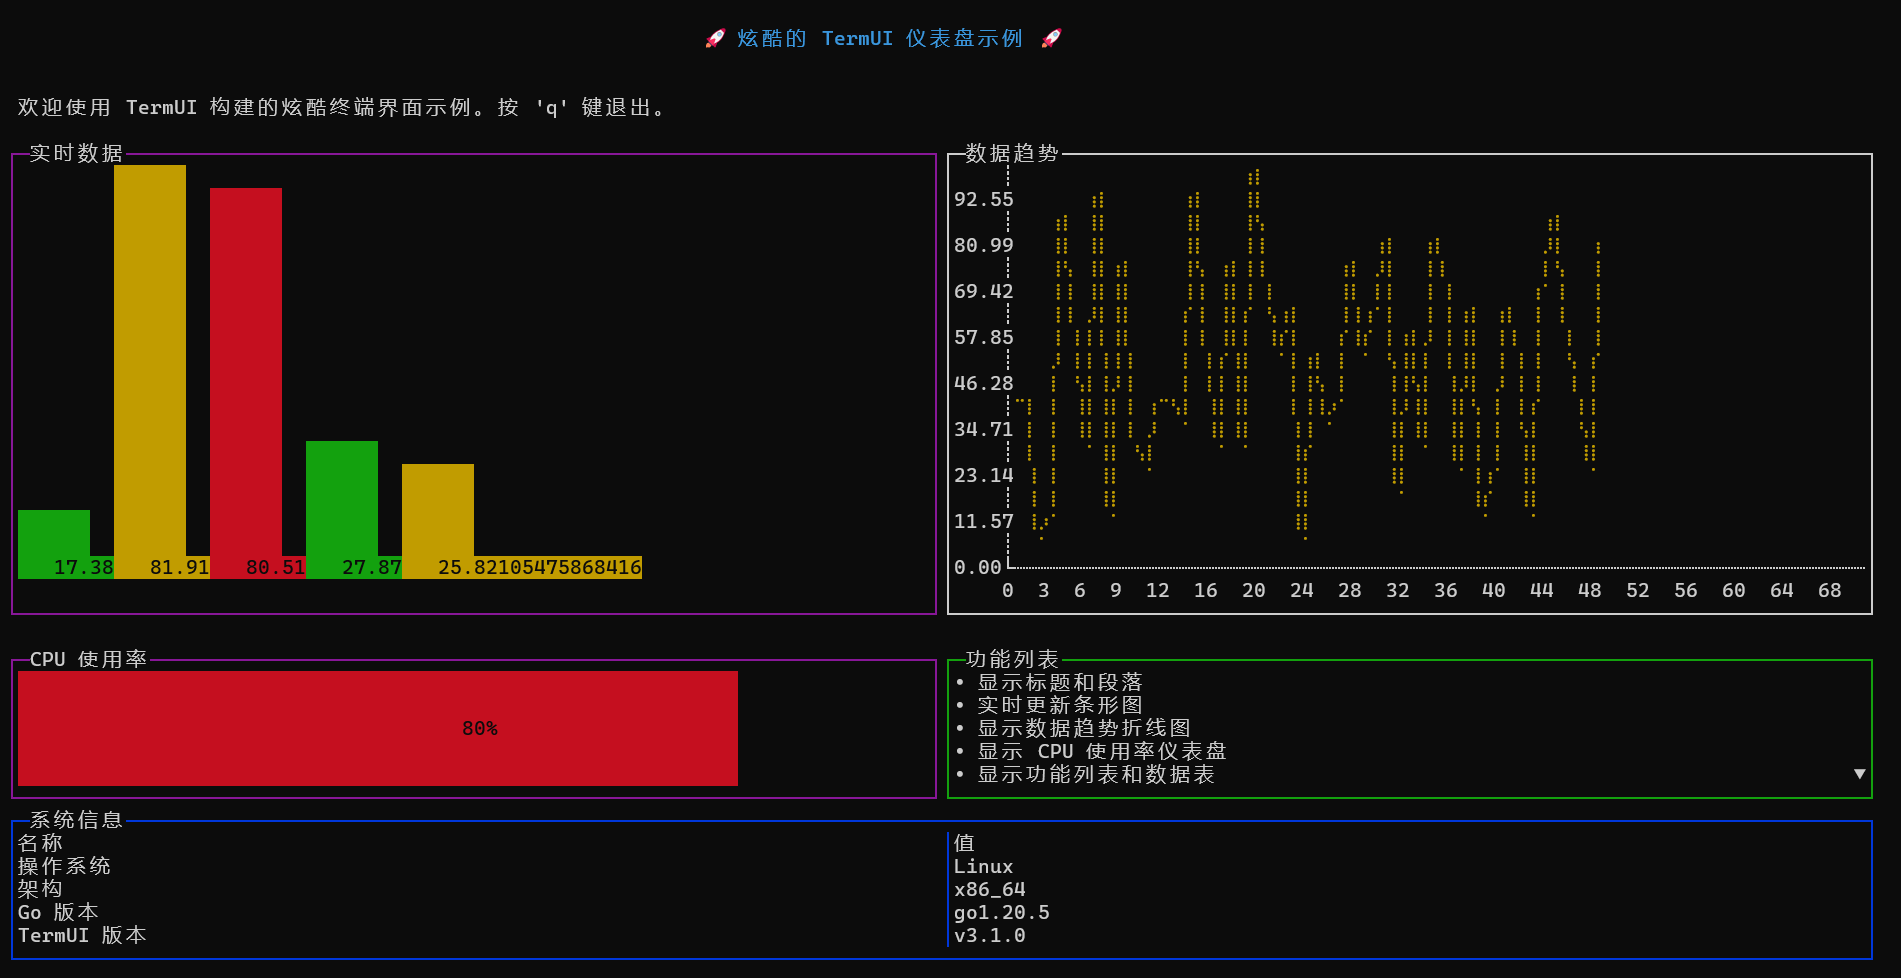The image size is (1901, 978).
Task: Click the 69.42 y-axis label
Action: 983,291
